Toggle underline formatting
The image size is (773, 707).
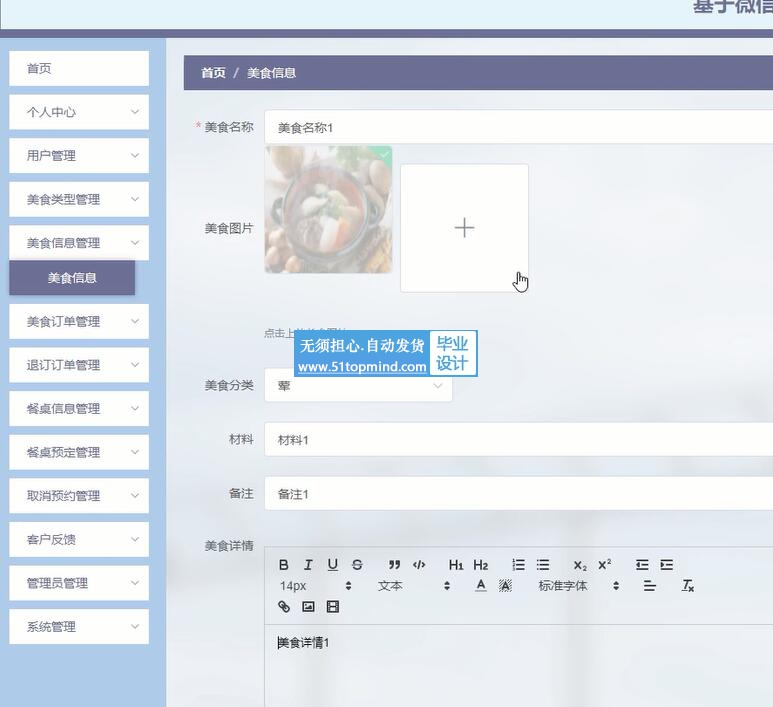point(333,565)
